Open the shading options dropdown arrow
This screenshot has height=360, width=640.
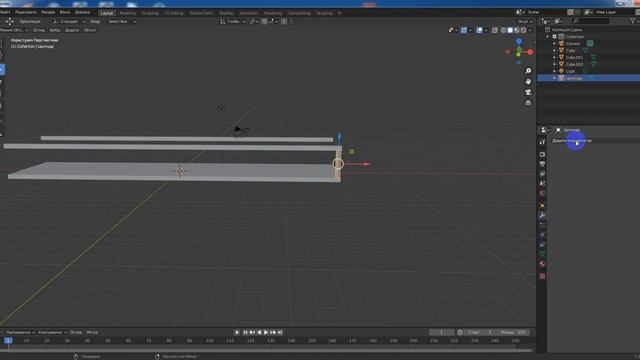(530, 30)
